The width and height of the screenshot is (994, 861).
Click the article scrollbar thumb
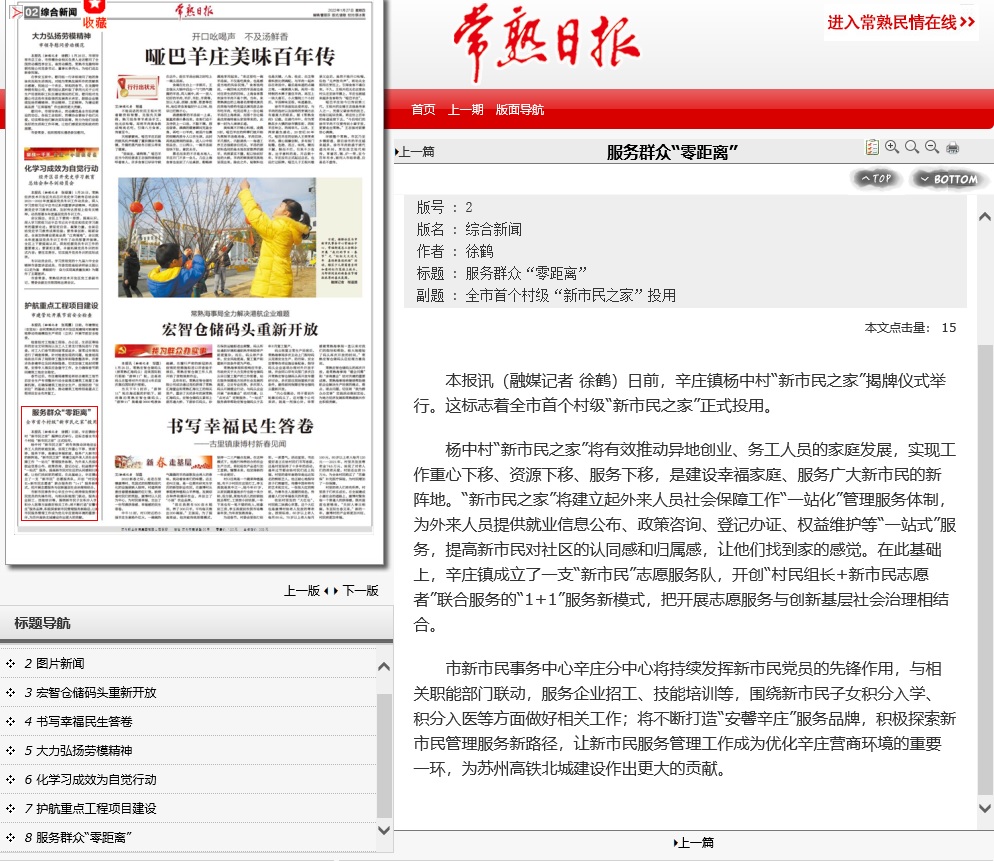984,570
